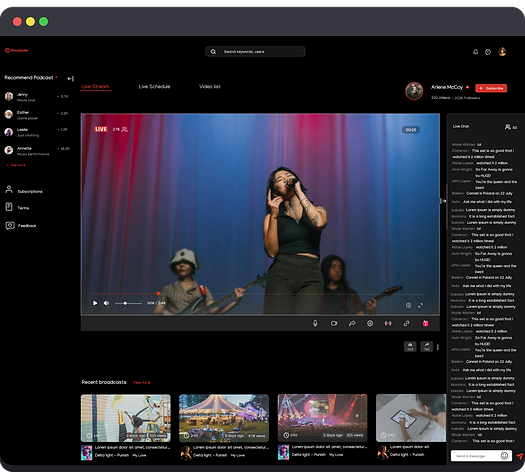Toggle the camera icon below the video
This screenshot has height=472, width=525.
pyautogui.click(x=334, y=323)
